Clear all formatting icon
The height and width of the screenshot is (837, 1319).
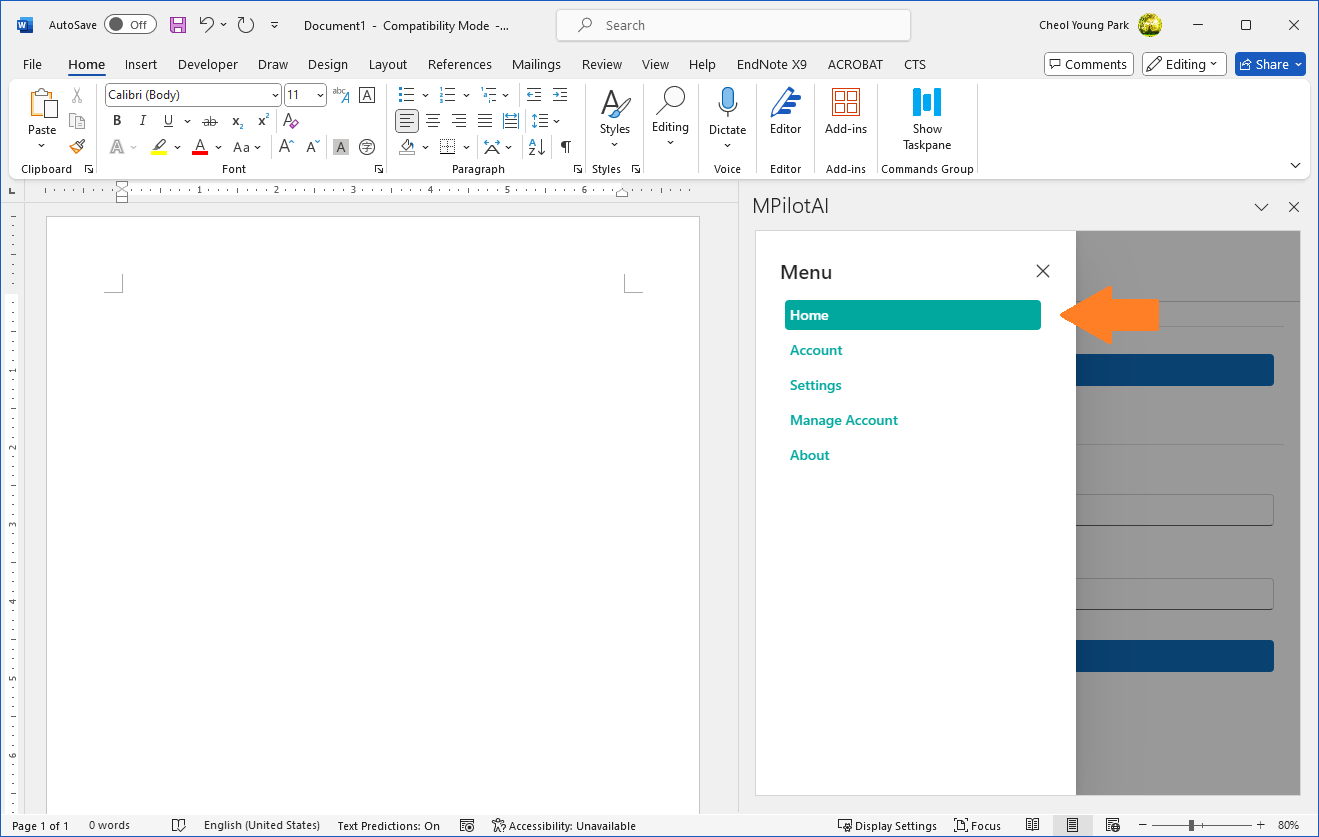(x=291, y=121)
